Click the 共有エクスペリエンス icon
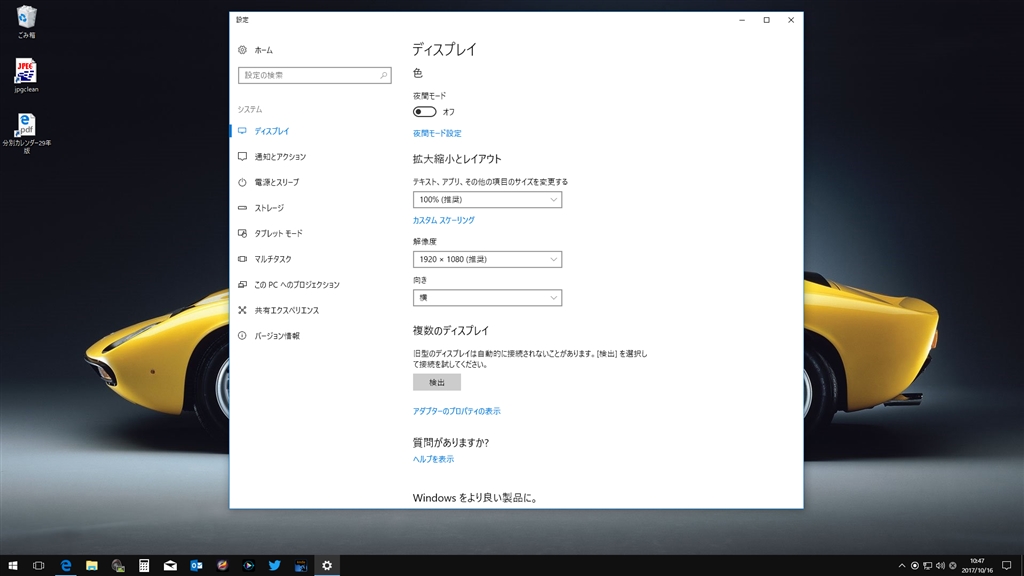The height and width of the screenshot is (576, 1024). coord(242,310)
